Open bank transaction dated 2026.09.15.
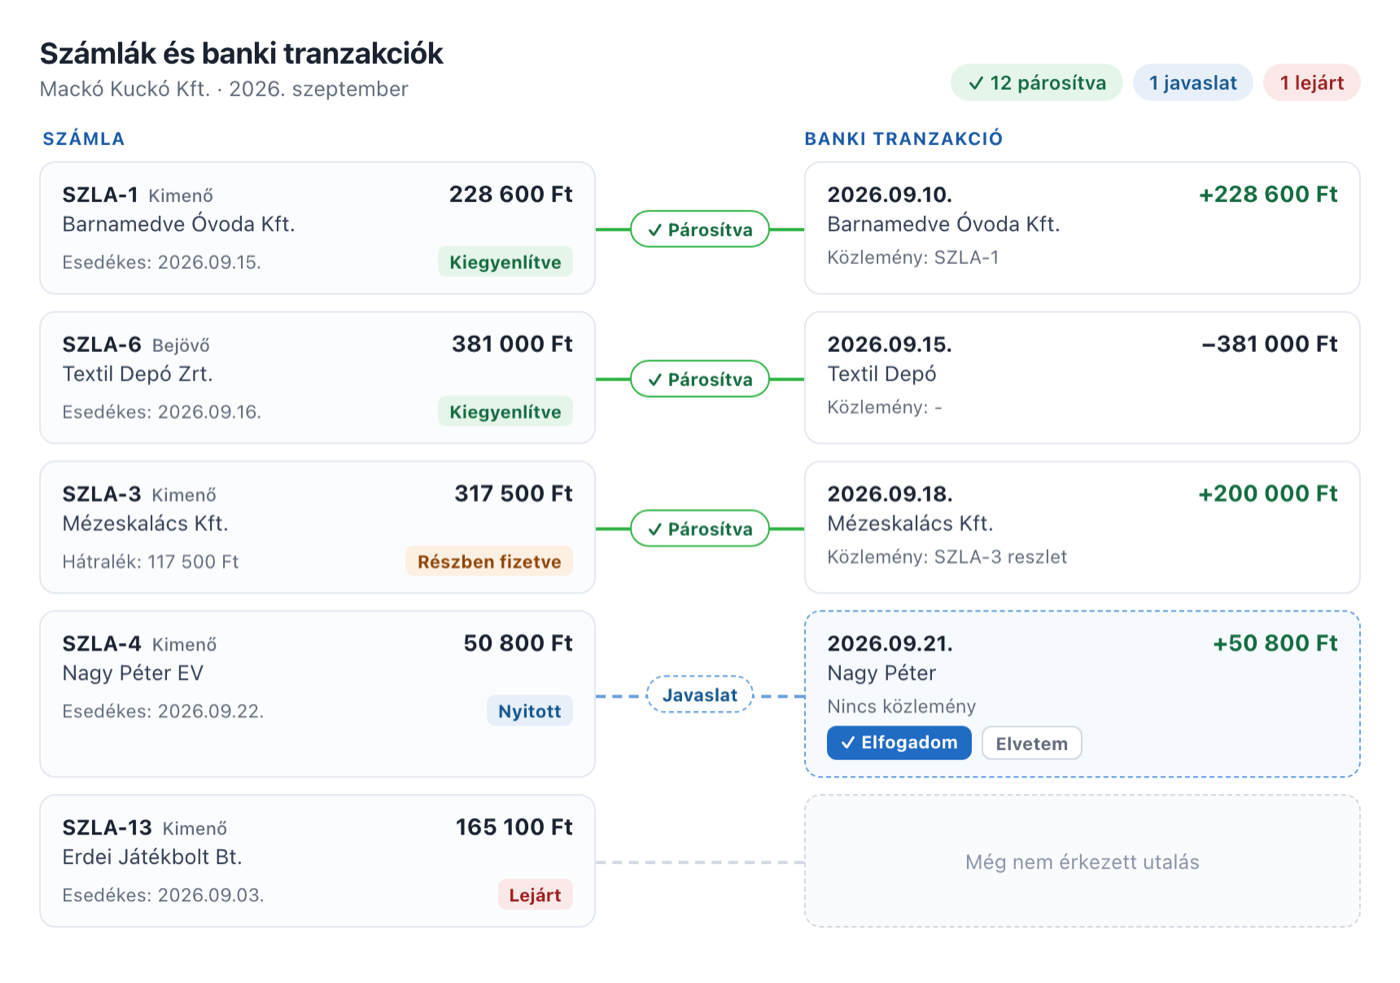Viewport: 1400px width, 983px height. 1082,378
